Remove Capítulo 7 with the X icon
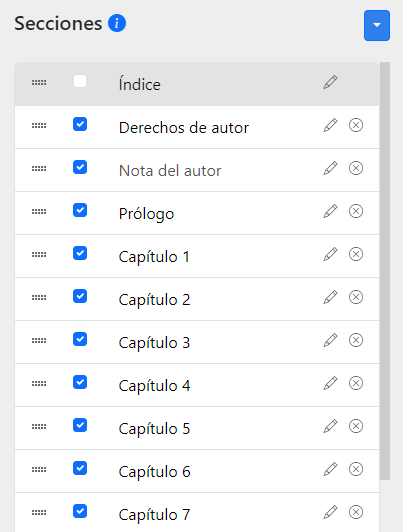Image resolution: width=403 pixels, height=532 pixels. coord(356,512)
